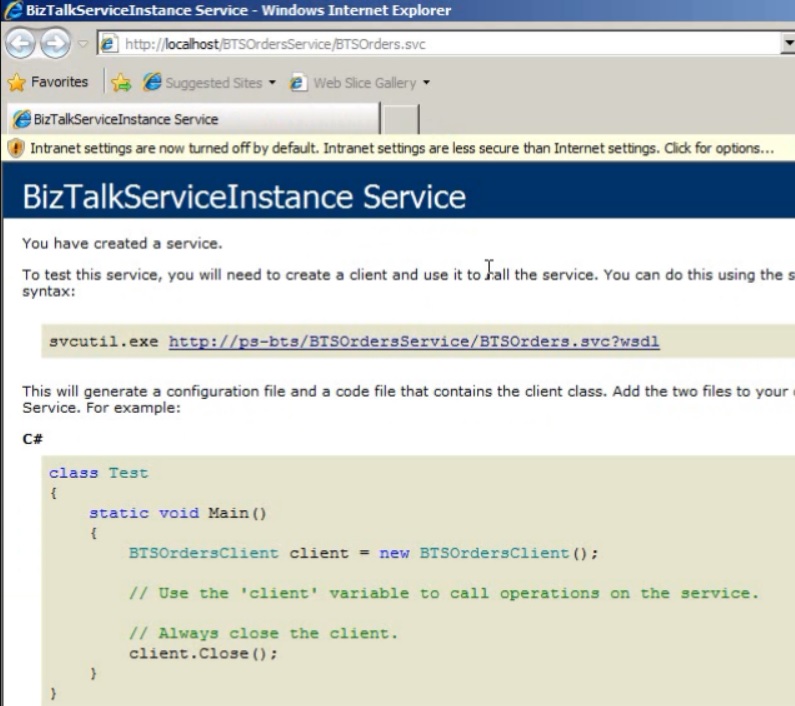Viewport: 795px width, 706px height.
Task: Click the 'client.Close();' code line
Action: (203, 653)
